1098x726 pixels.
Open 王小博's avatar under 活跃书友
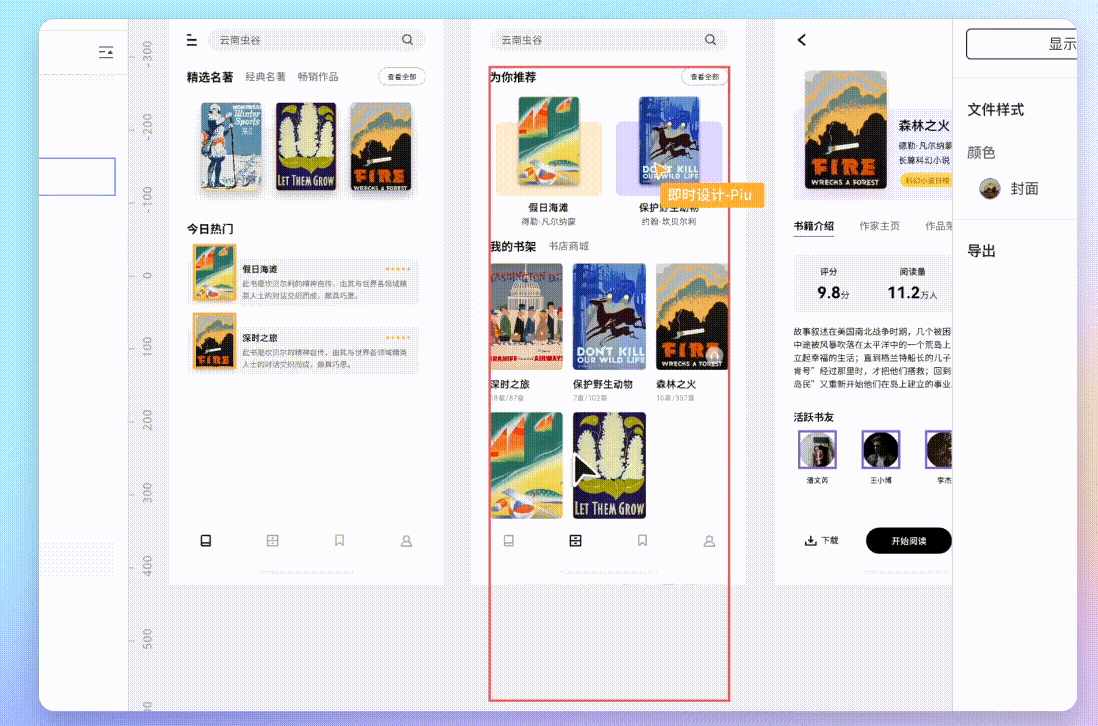[x=880, y=449]
